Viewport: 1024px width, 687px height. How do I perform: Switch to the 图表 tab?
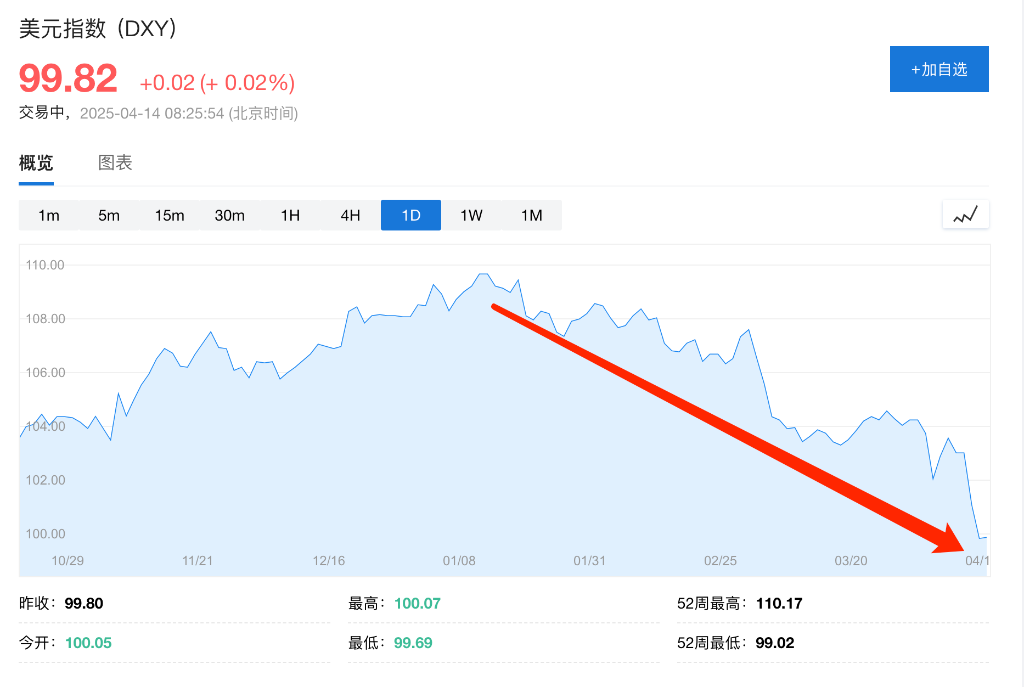115,163
